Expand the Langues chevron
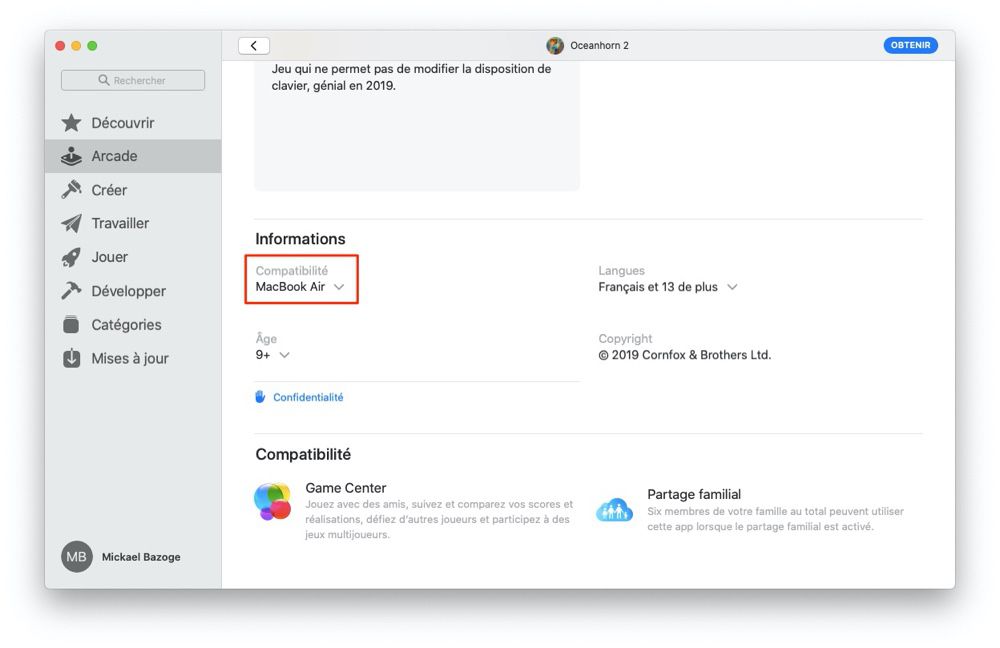This screenshot has width=1000, height=648. [x=732, y=287]
